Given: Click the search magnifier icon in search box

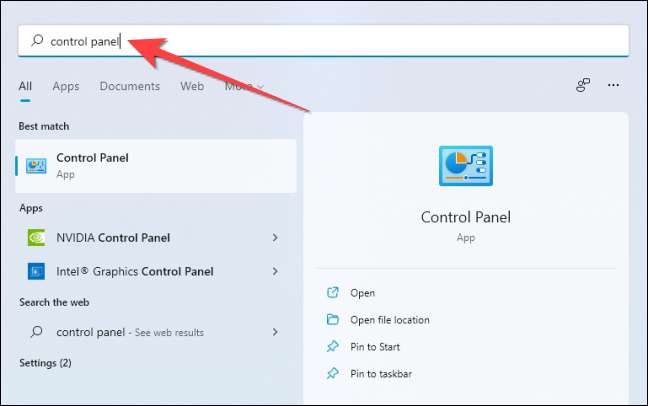Looking at the screenshot, I should point(37,41).
